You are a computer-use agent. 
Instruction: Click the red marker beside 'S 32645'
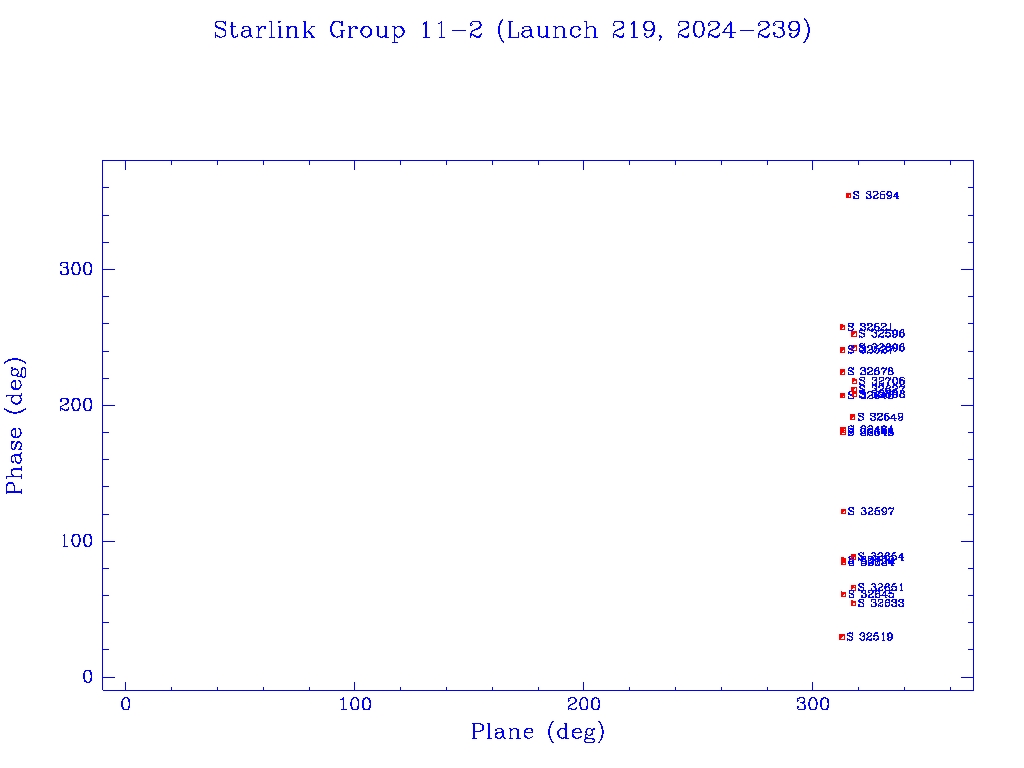pyautogui.click(x=843, y=594)
